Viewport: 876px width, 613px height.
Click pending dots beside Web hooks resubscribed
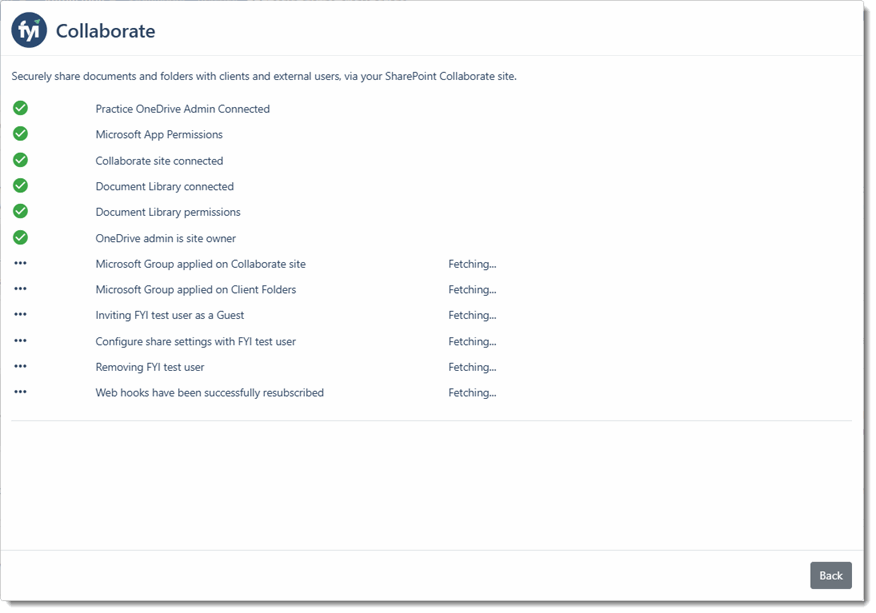21,392
